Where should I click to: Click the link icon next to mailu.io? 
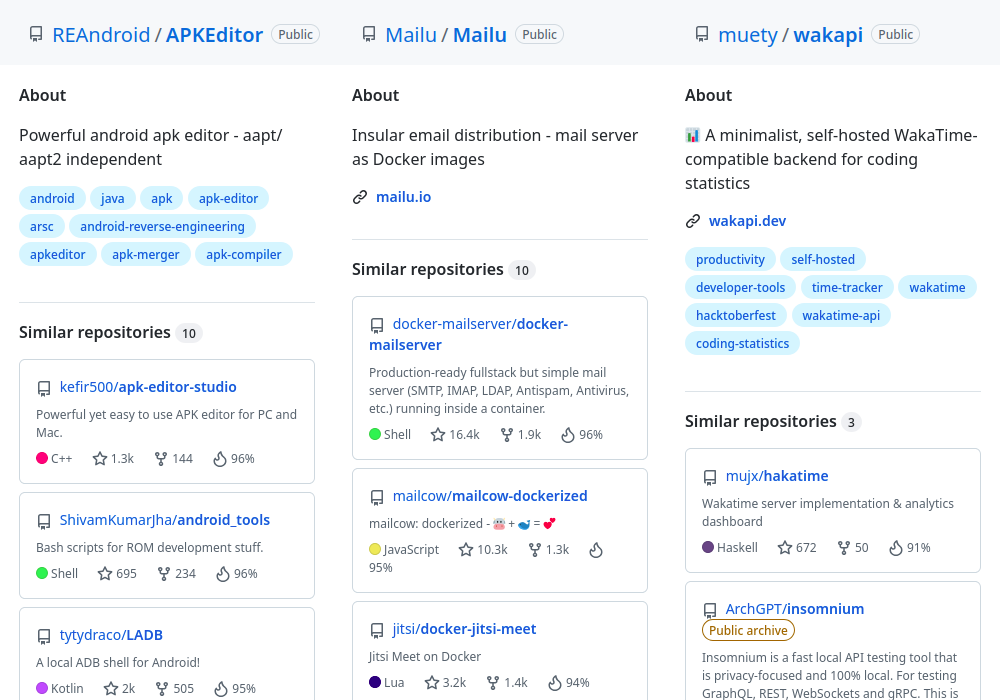click(360, 197)
